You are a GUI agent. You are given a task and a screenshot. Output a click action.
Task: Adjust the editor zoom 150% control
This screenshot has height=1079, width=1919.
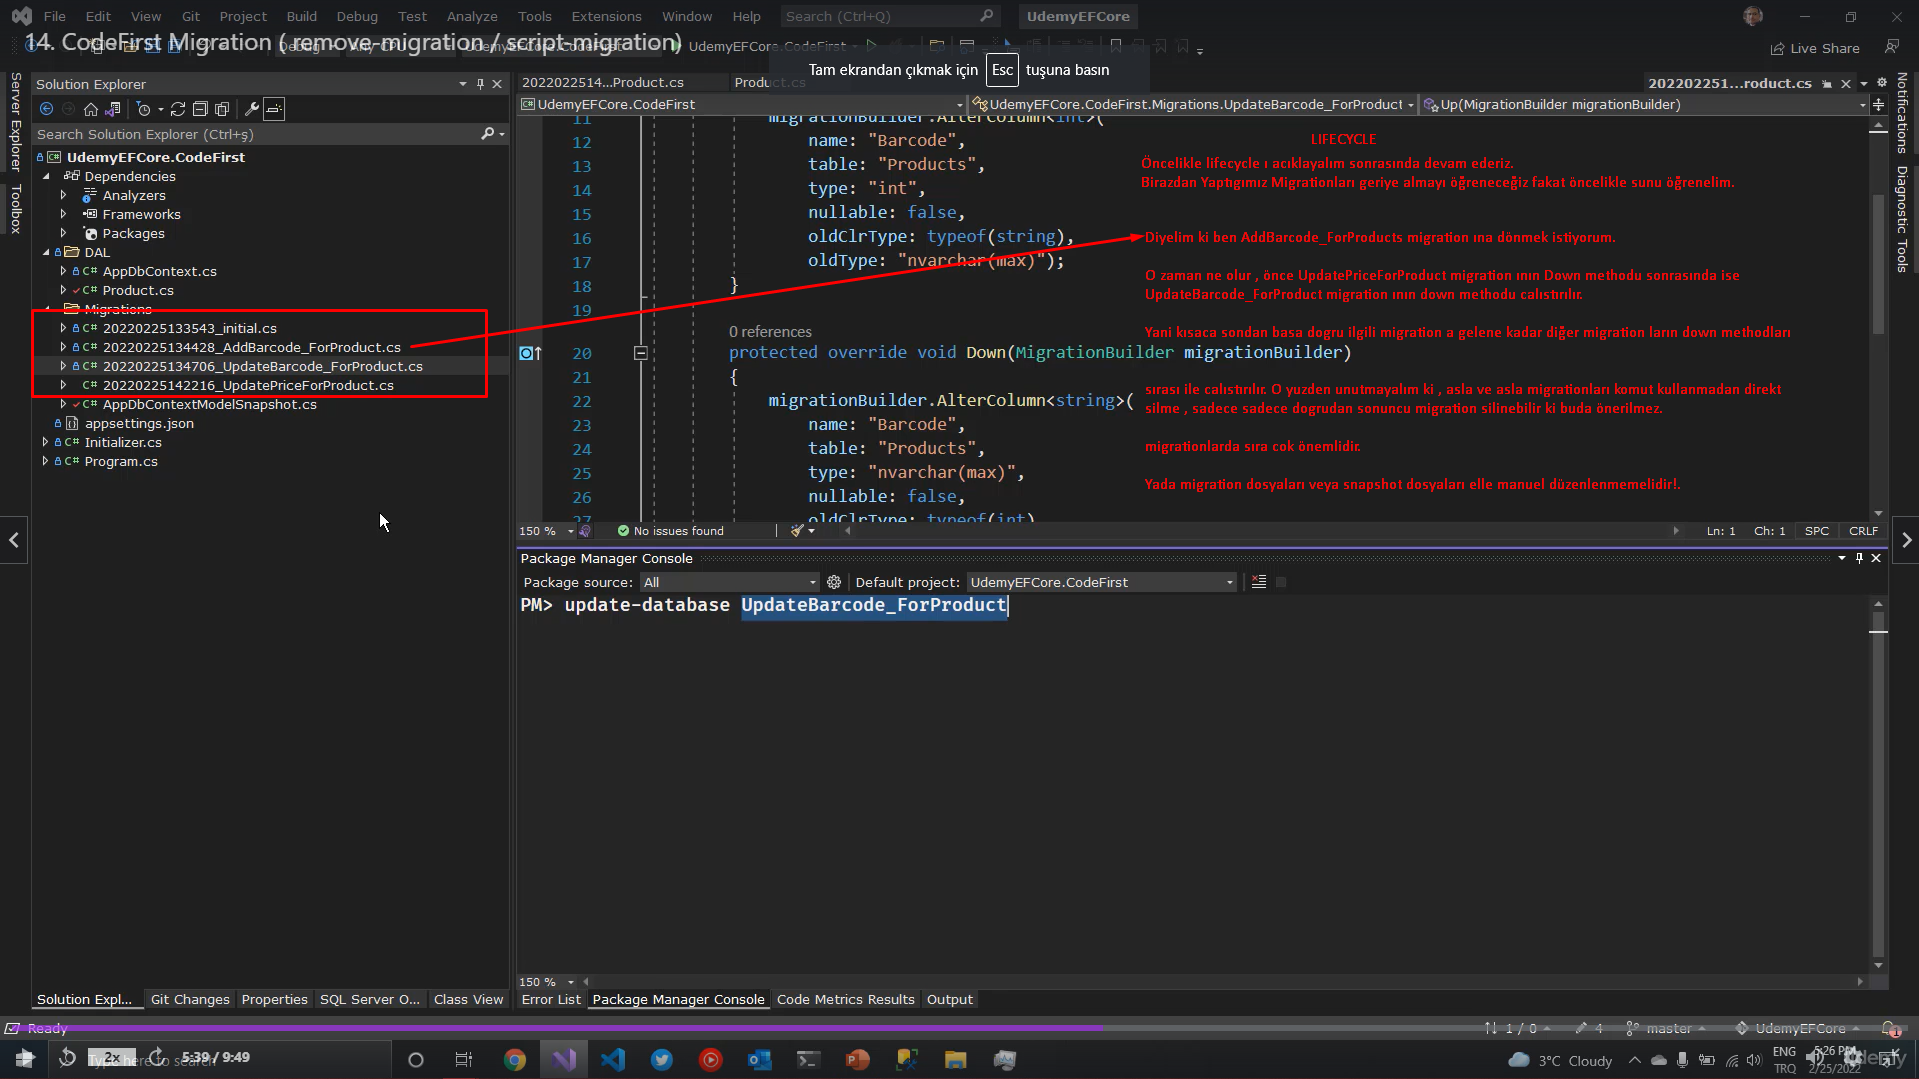[x=545, y=531]
